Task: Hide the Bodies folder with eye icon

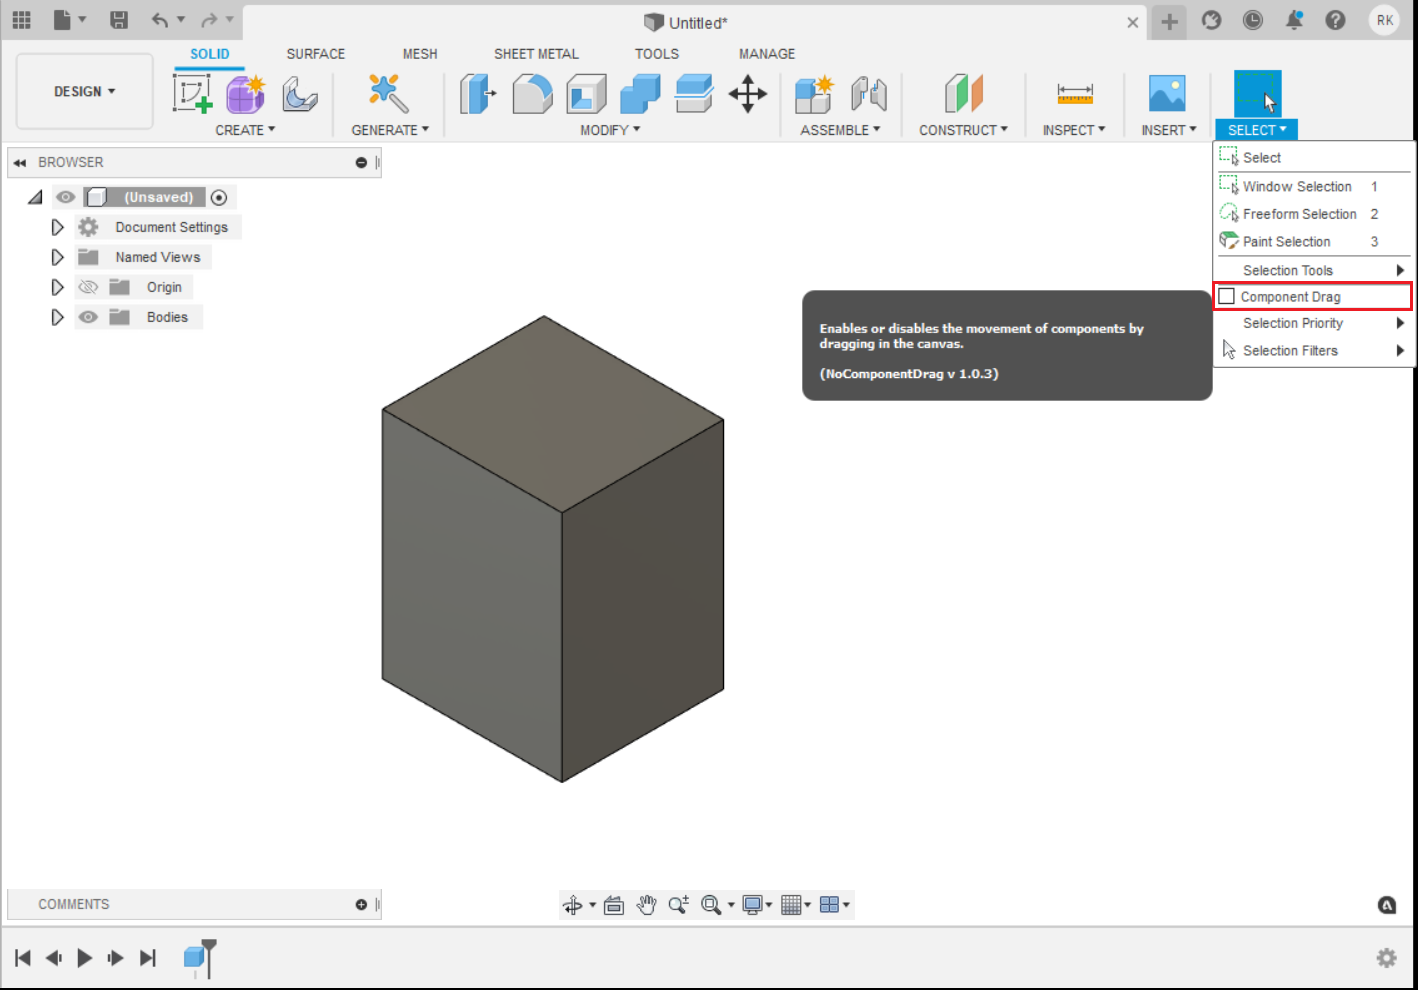Action: coord(88,317)
